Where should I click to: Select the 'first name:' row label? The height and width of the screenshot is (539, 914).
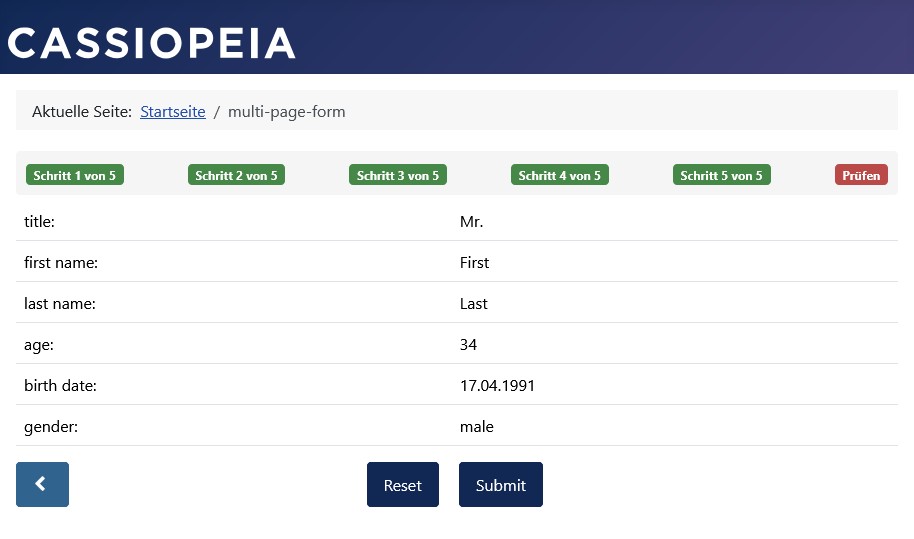(60, 263)
